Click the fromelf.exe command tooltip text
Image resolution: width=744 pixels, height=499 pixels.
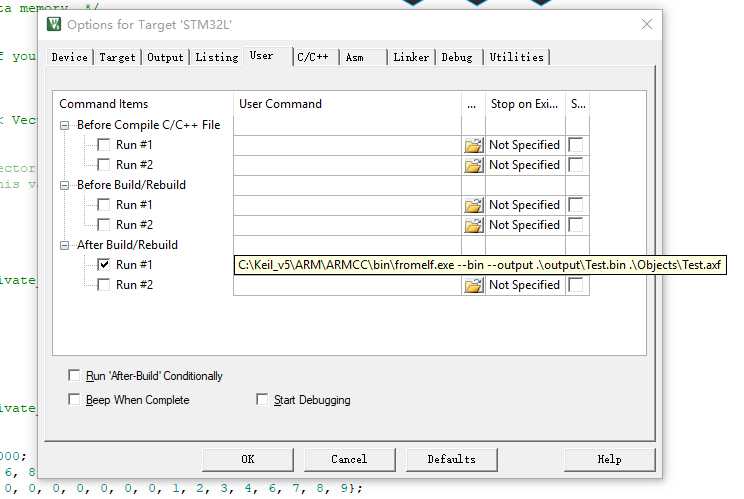pyautogui.click(x=480, y=265)
